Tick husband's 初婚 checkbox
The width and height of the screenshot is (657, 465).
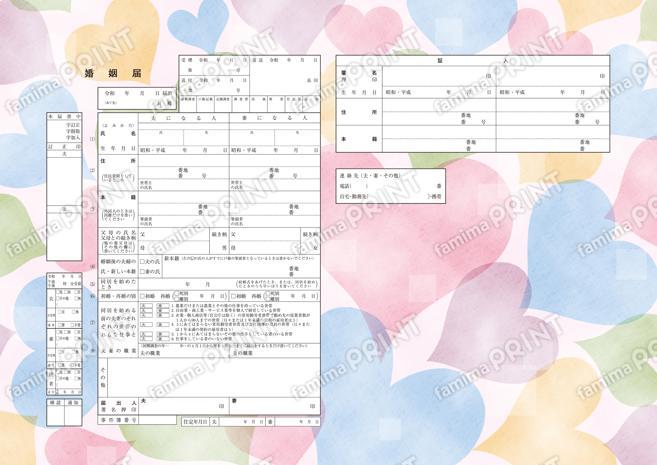(x=142, y=296)
